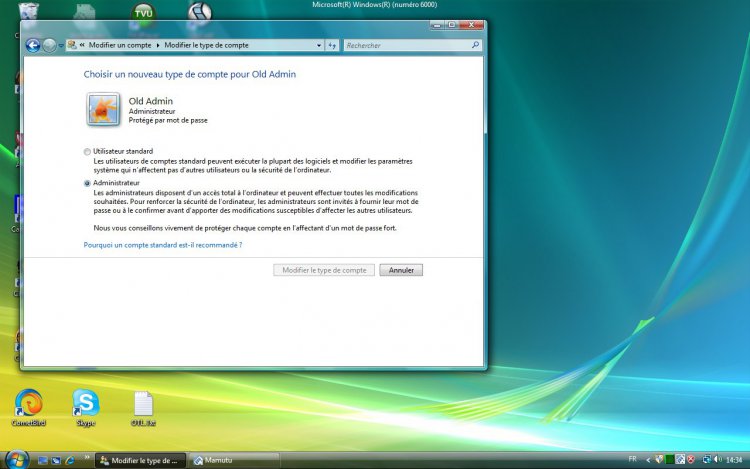Screen dimensions: 750x469
Task: Launch Internet Explorer from quick launch
Action: pyautogui.click(x=70, y=460)
